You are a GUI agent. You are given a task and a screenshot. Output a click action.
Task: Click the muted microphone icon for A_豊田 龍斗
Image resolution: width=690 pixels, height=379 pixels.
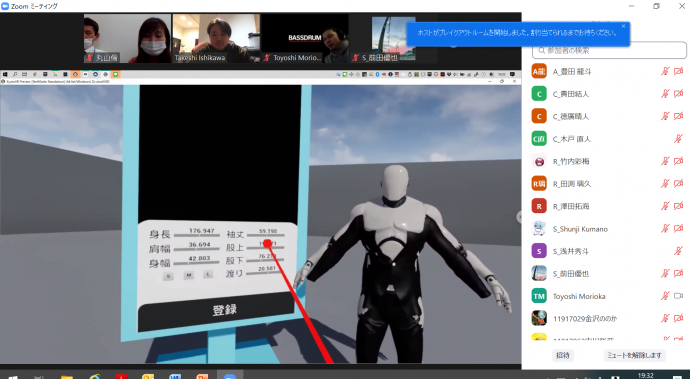tap(665, 71)
